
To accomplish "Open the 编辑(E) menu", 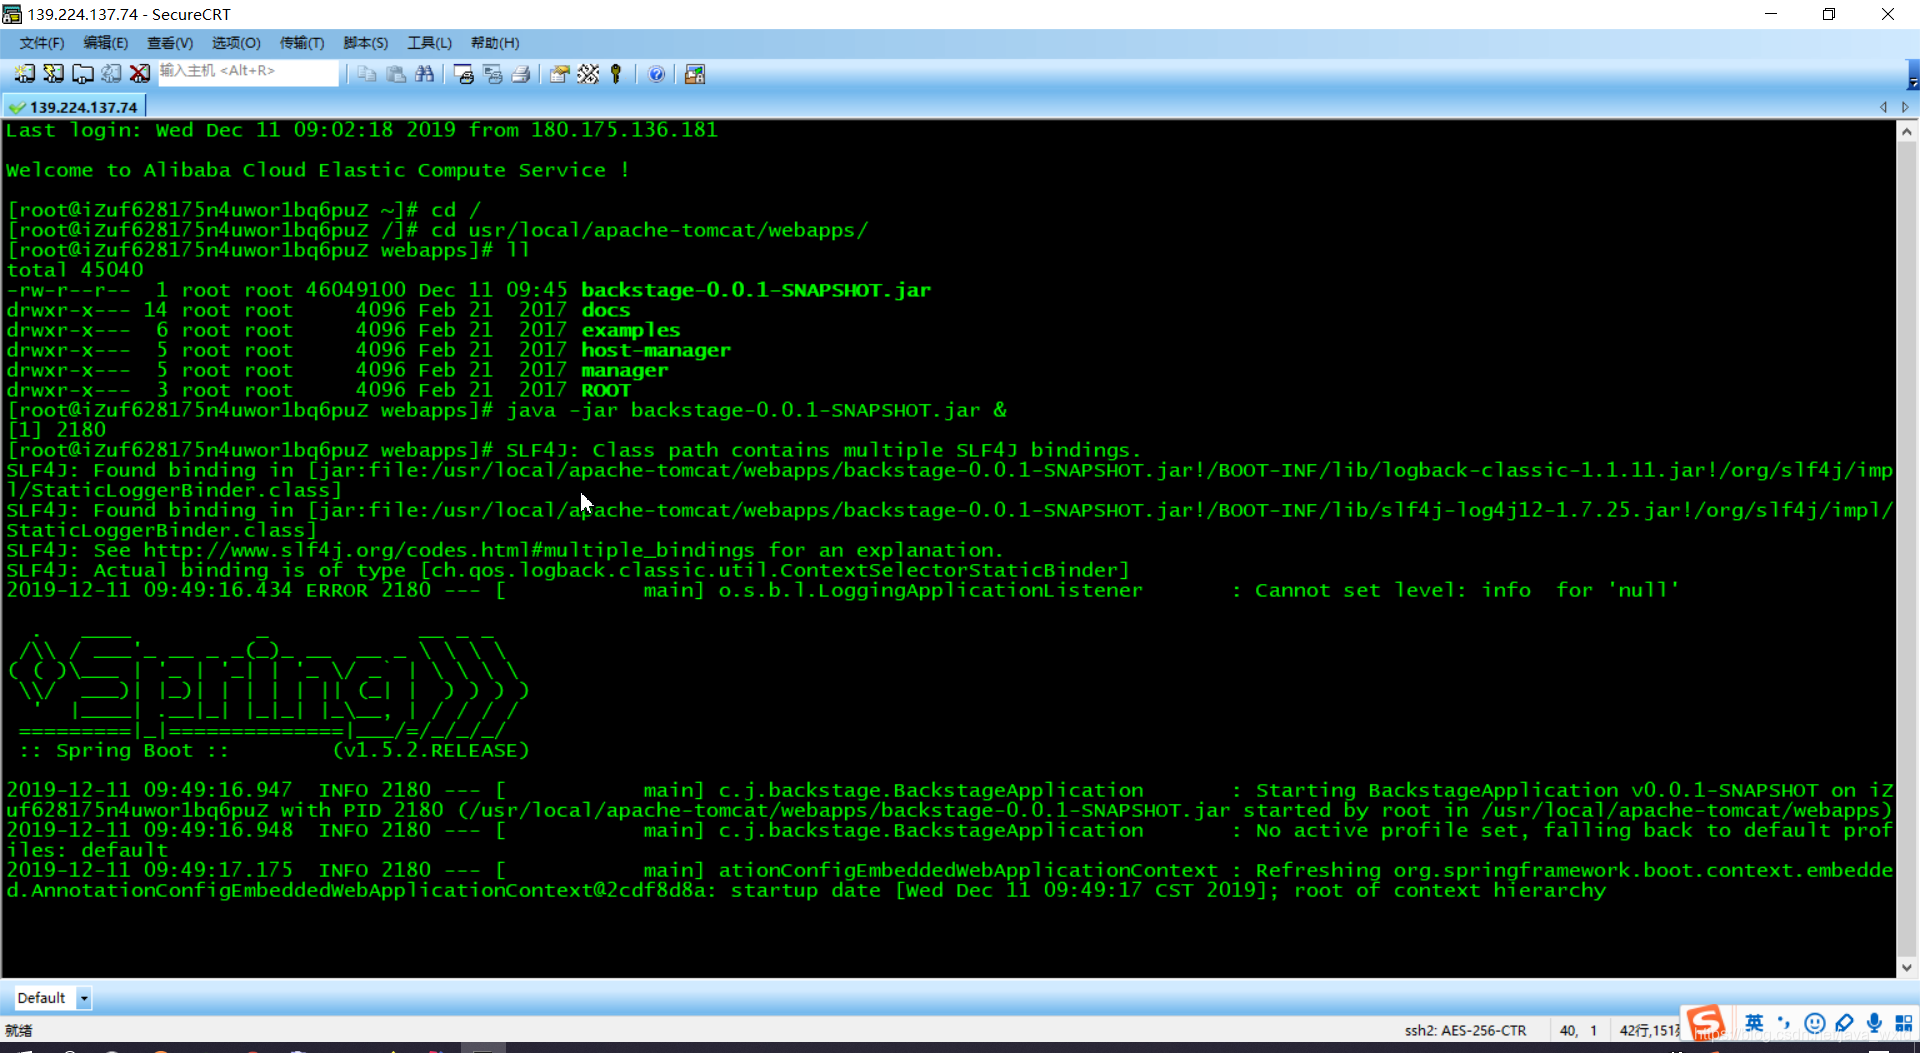I will click(105, 43).
